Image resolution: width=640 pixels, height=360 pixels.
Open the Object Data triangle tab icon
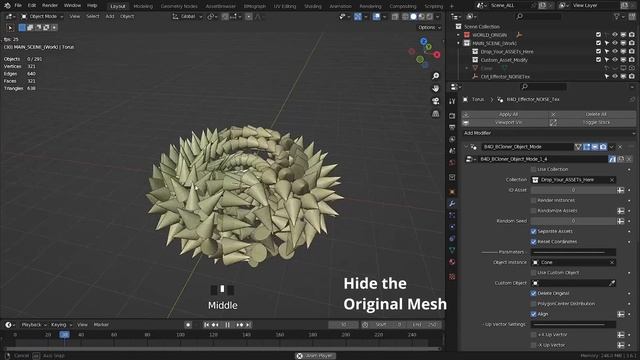[x=452, y=250]
